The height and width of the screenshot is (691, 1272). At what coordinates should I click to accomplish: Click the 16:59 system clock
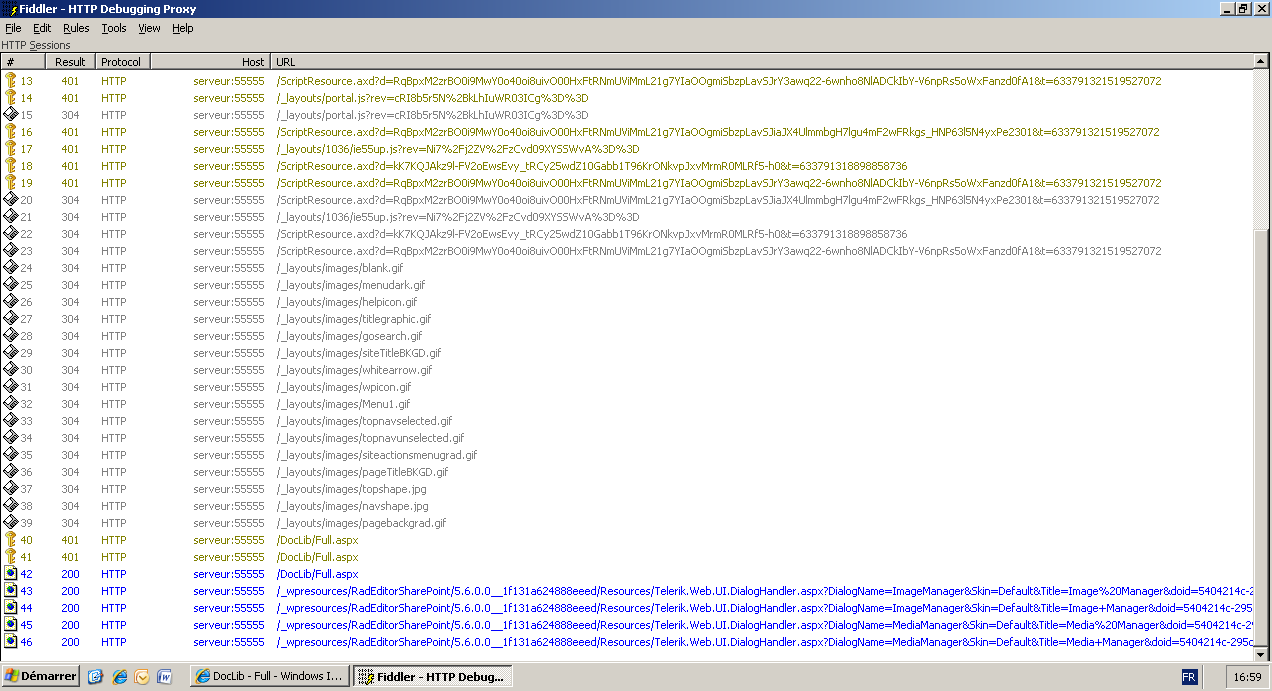(x=1247, y=677)
